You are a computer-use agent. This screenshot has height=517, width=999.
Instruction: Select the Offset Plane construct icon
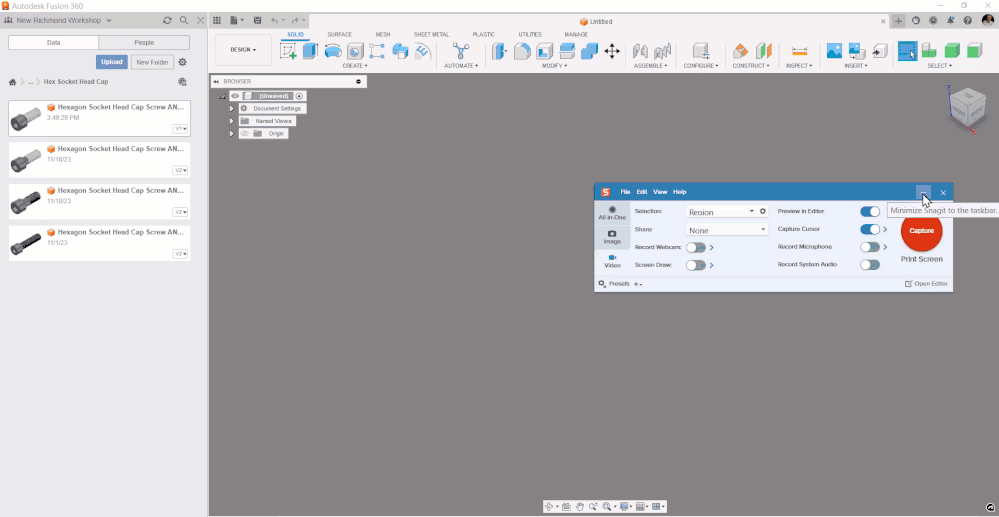click(740, 51)
